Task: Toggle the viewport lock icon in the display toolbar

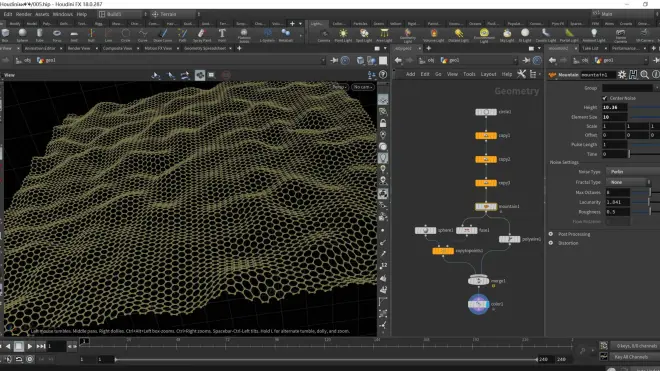Action: point(383,123)
